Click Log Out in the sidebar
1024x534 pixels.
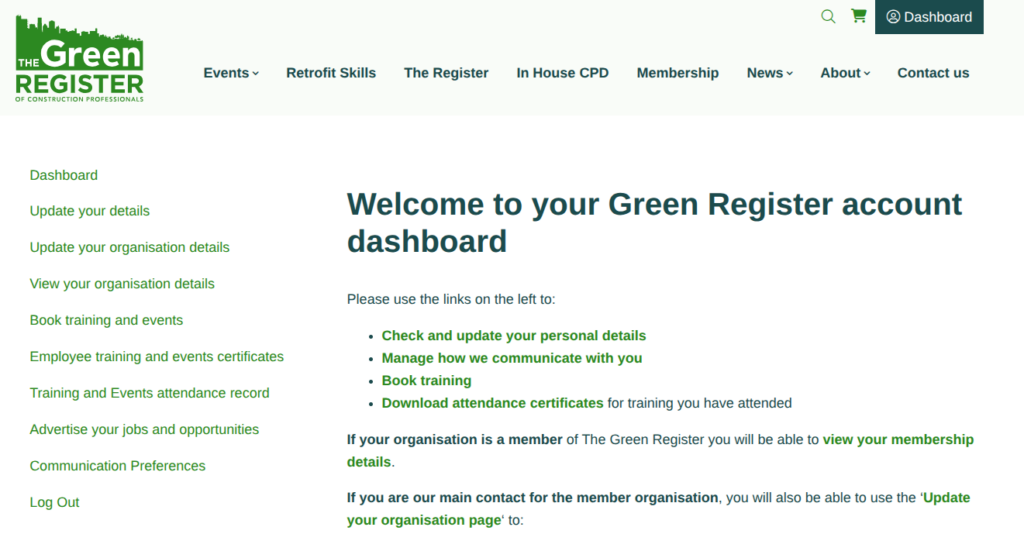pos(55,502)
